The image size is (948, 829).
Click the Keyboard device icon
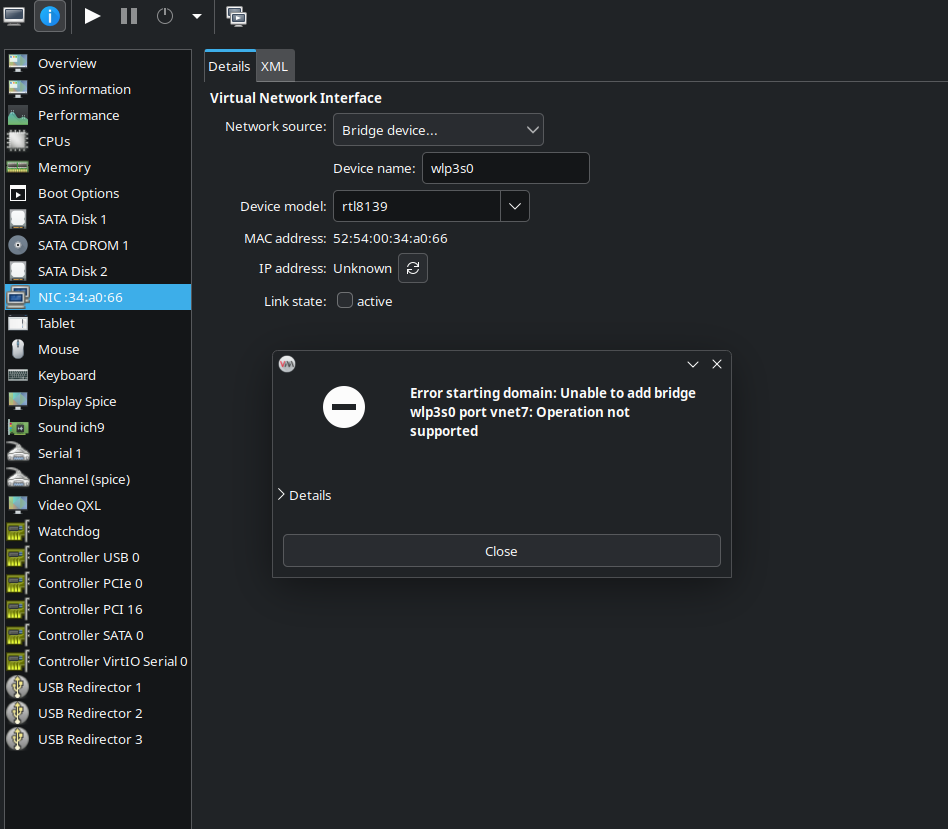point(18,375)
